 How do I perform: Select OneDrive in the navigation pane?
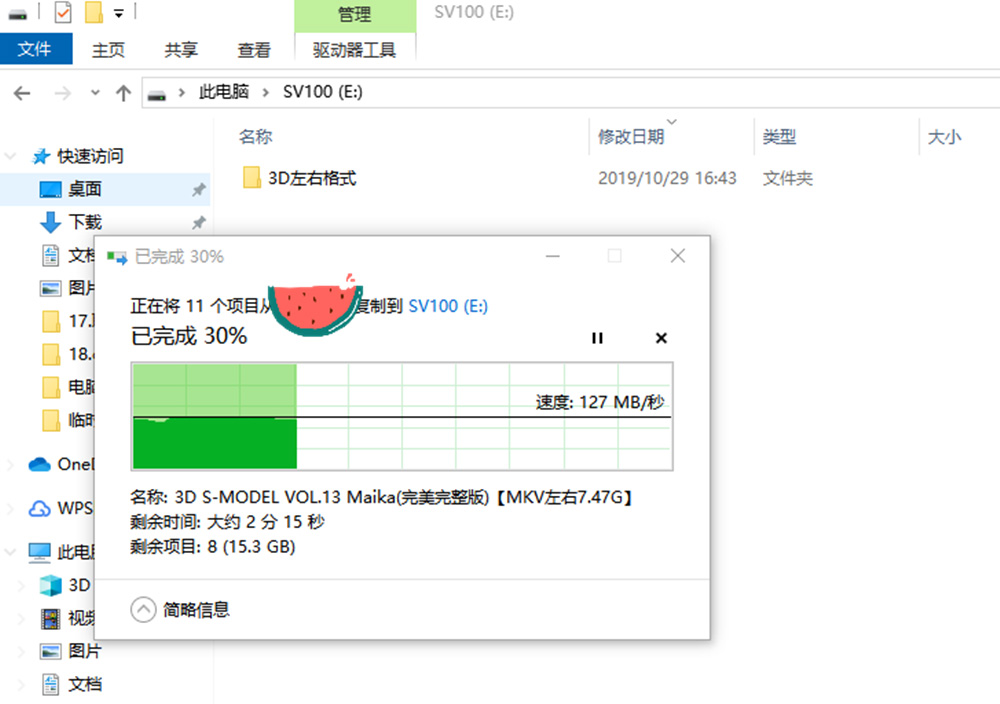click(x=61, y=464)
